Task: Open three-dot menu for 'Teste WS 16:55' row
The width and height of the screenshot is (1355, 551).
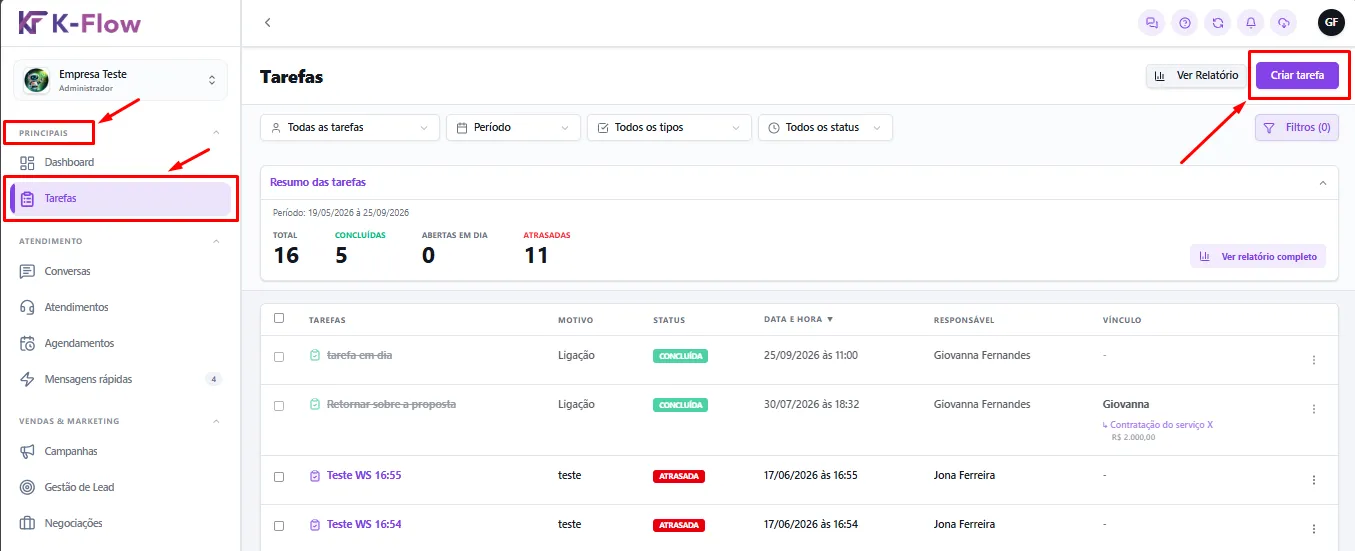Action: tap(1314, 480)
